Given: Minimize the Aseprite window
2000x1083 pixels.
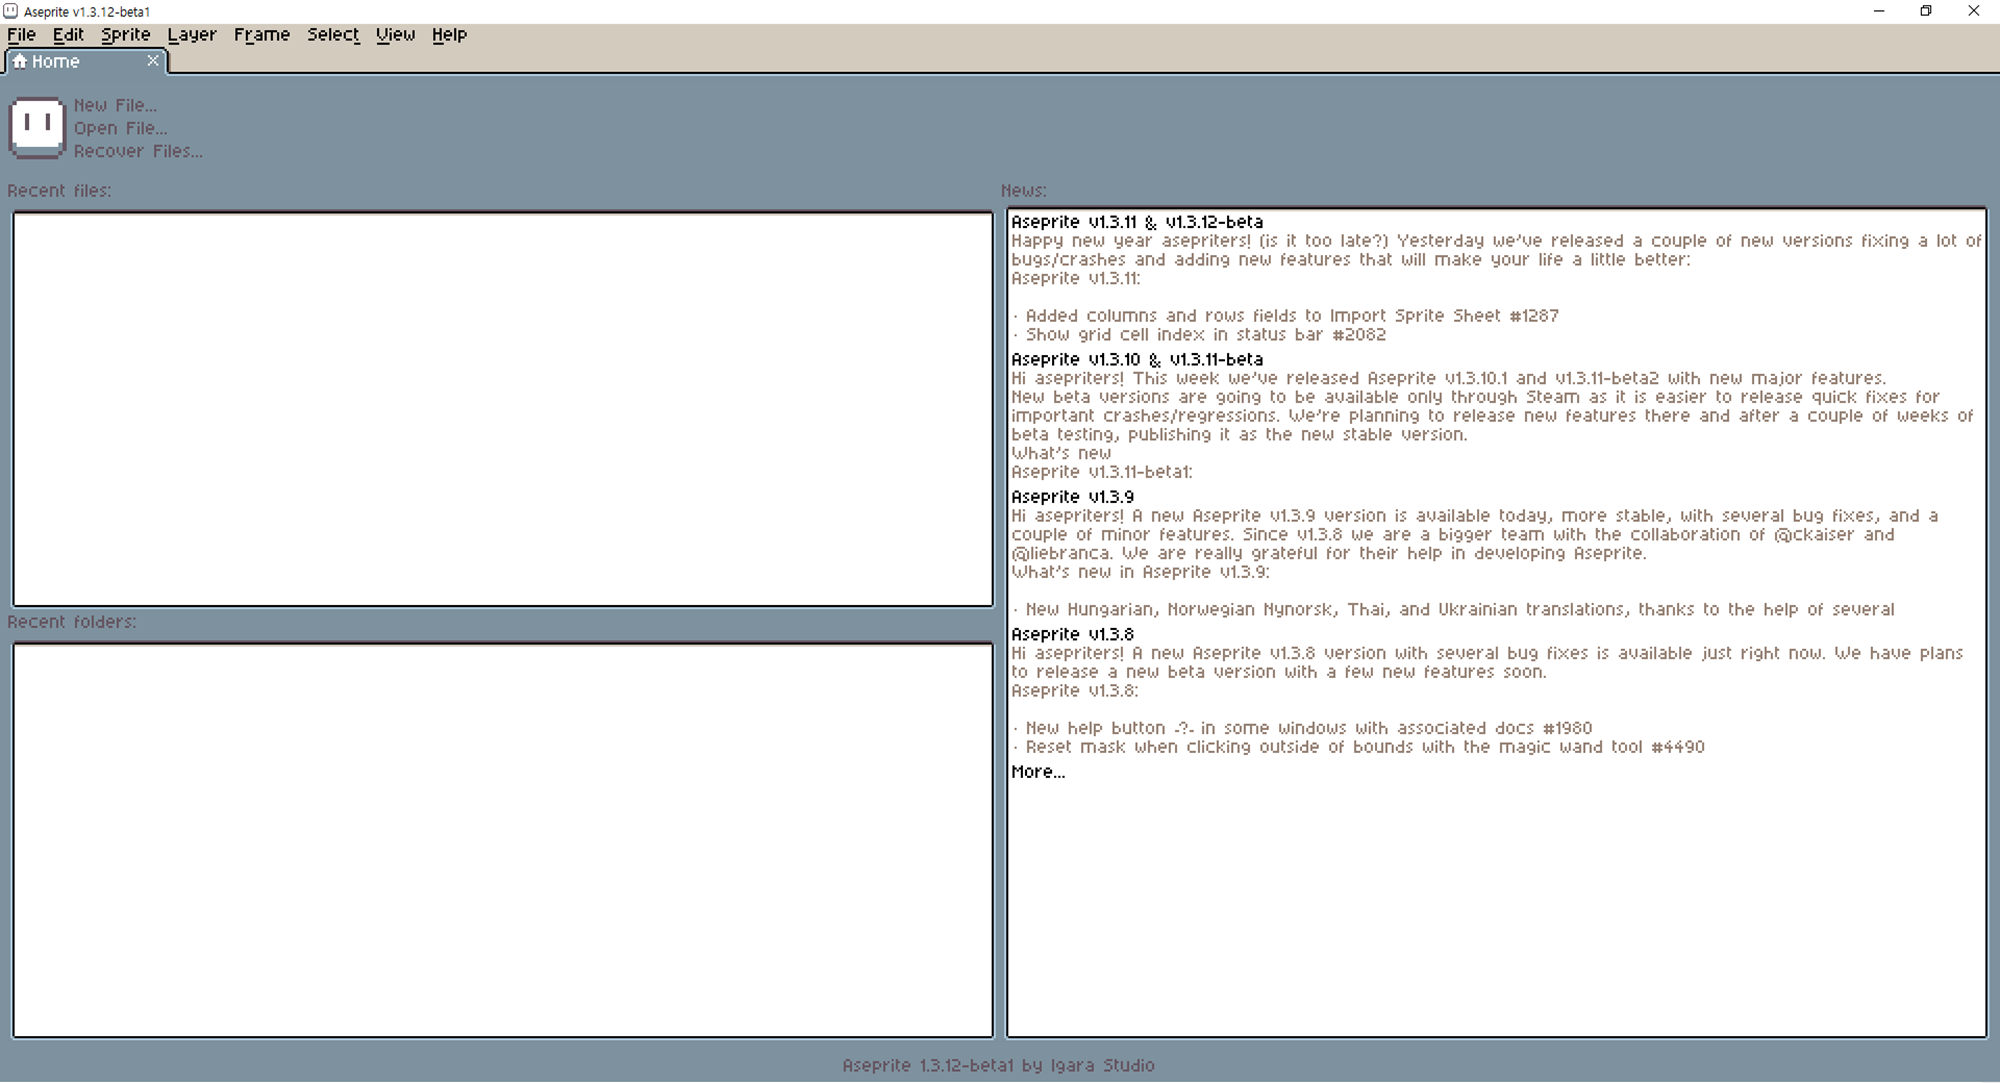Looking at the screenshot, I should 1879,11.
